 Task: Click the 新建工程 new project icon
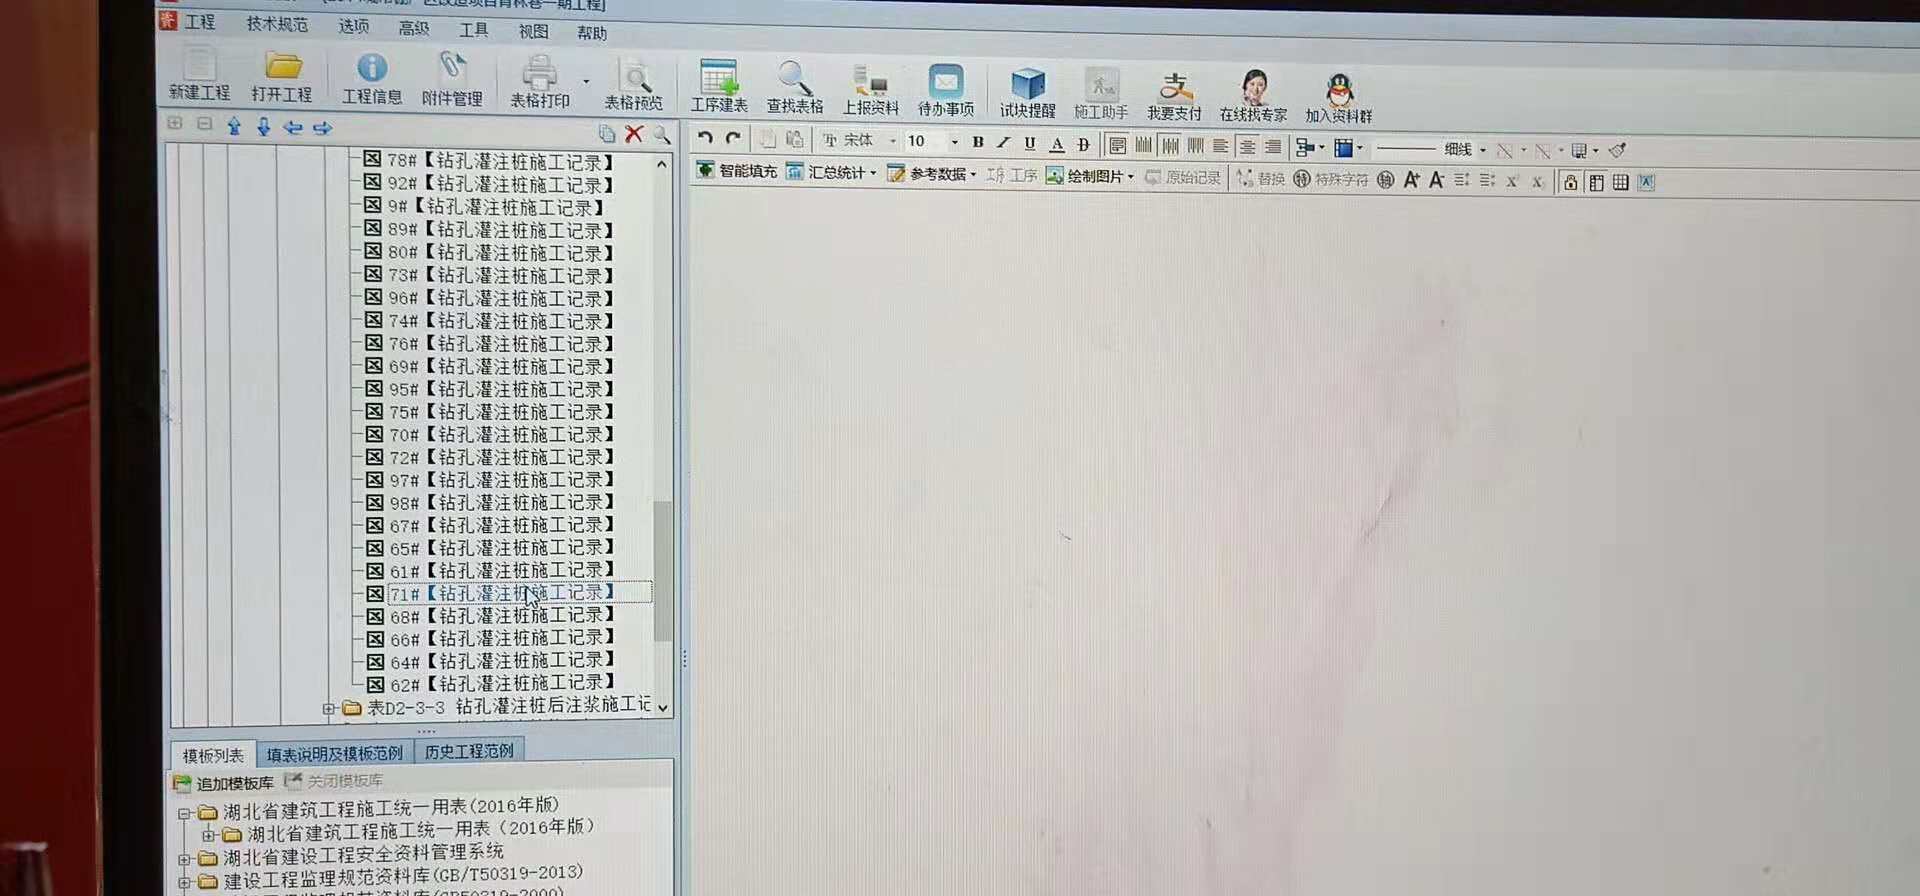(199, 74)
